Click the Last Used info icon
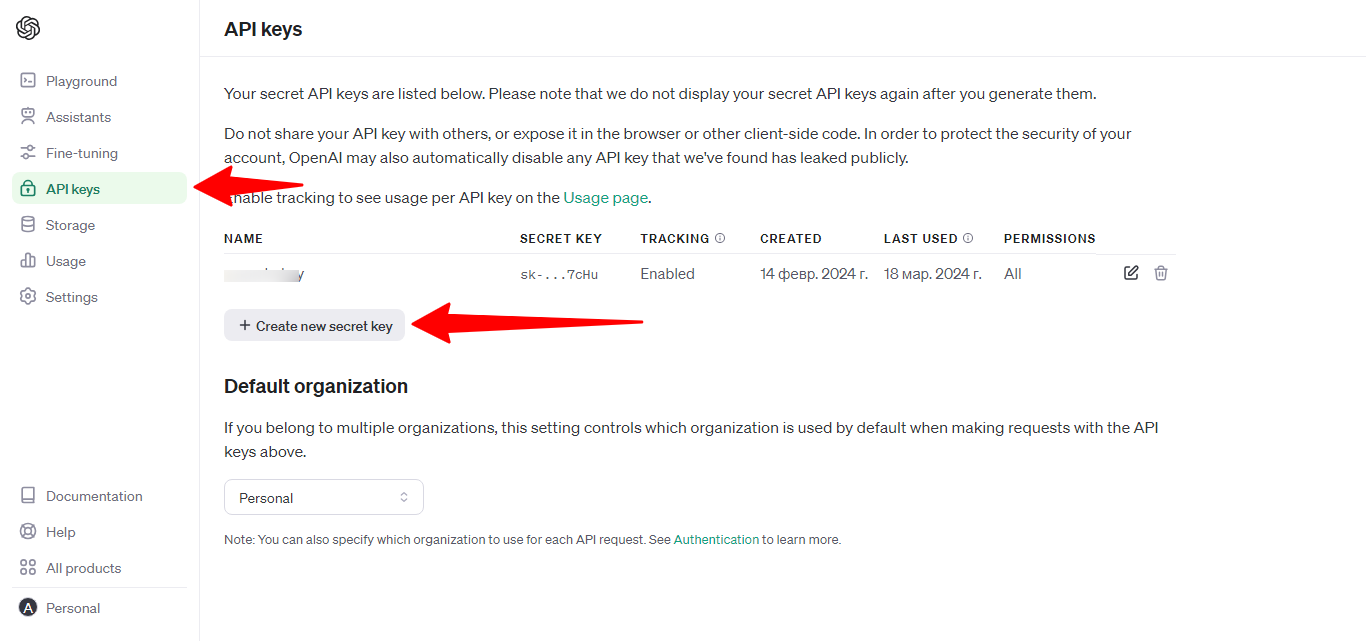The image size is (1366, 641). coord(968,239)
